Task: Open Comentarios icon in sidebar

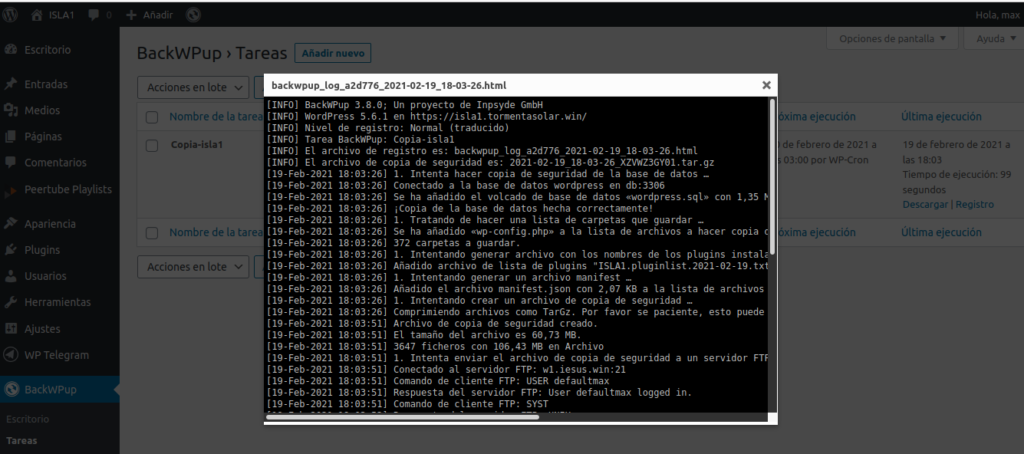Action: 10,163
